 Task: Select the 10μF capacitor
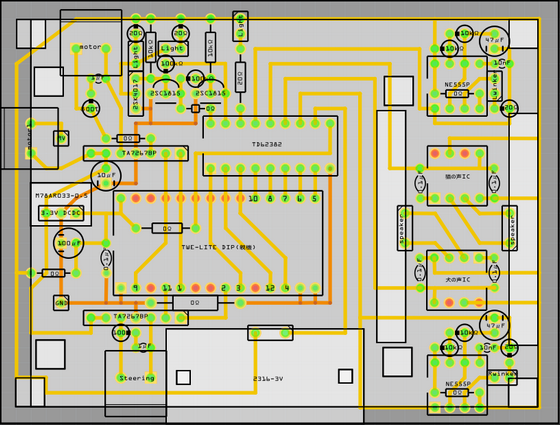tap(106, 175)
